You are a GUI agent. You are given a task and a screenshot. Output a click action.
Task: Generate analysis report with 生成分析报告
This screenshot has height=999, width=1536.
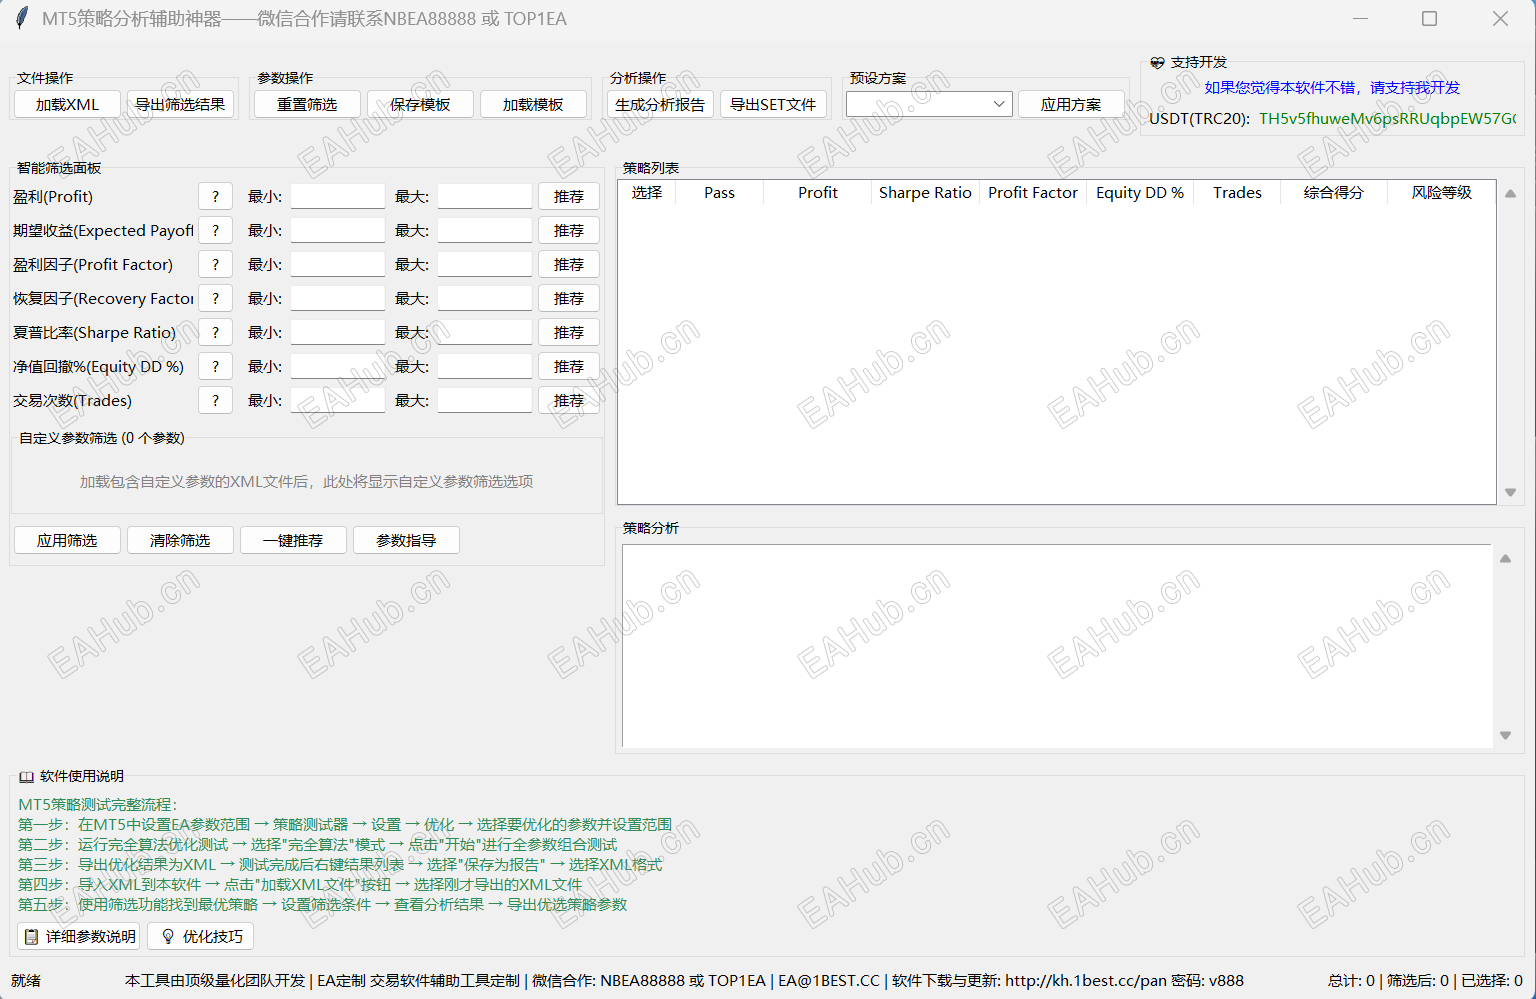pos(660,104)
